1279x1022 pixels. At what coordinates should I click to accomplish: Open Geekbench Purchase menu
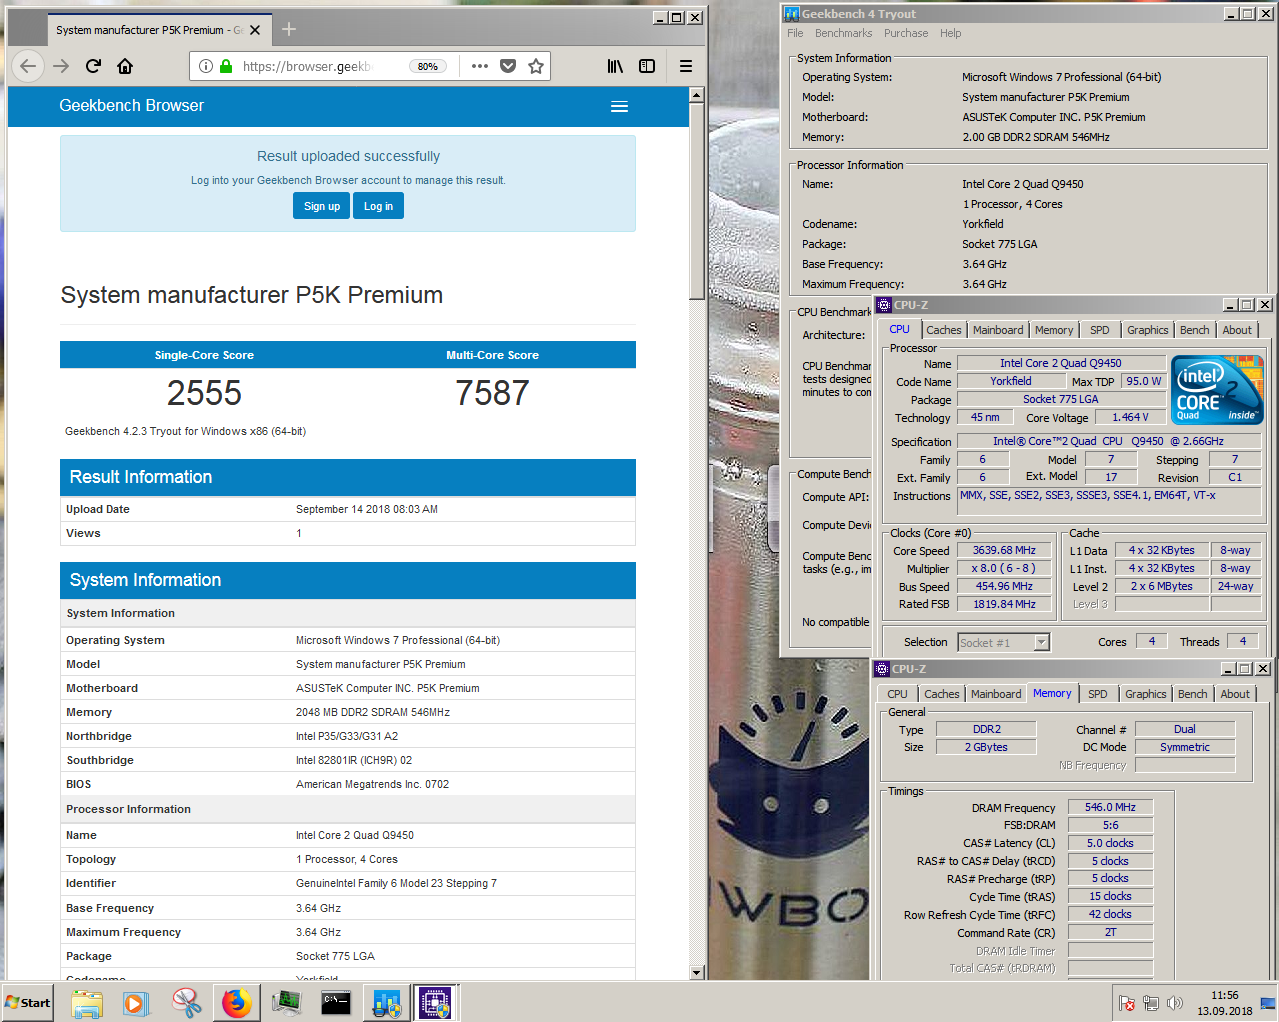pyautogui.click(x=906, y=33)
